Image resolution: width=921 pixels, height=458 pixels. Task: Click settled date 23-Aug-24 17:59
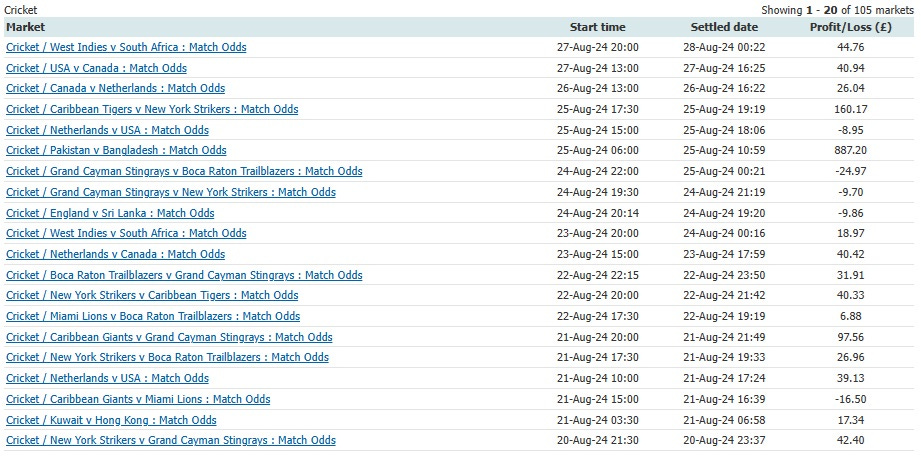[x=724, y=254]
